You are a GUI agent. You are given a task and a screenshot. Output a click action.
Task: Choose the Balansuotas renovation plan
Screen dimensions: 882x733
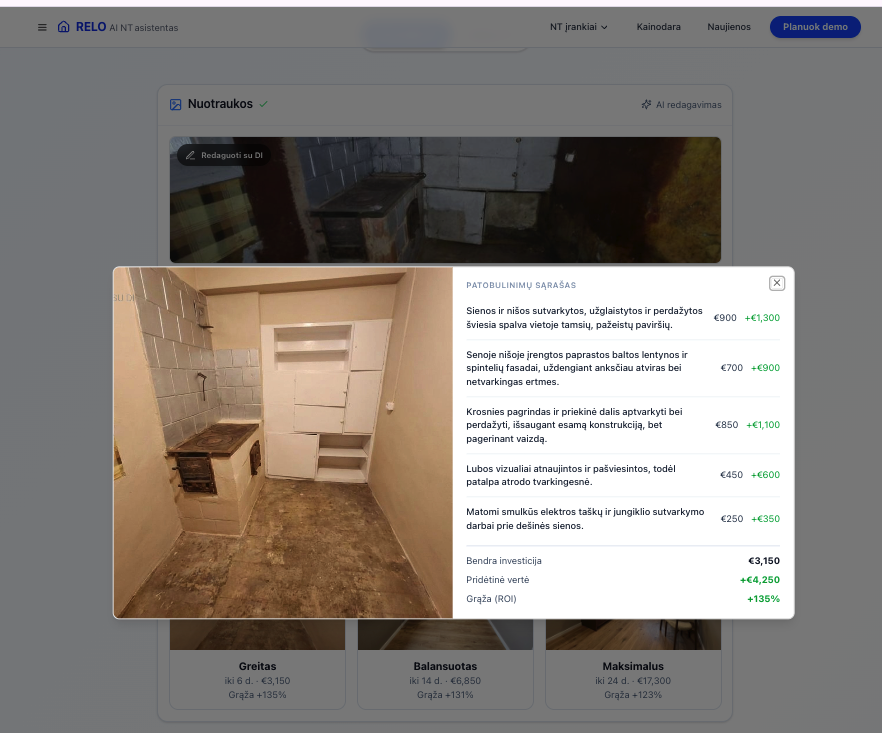(445, 665)
